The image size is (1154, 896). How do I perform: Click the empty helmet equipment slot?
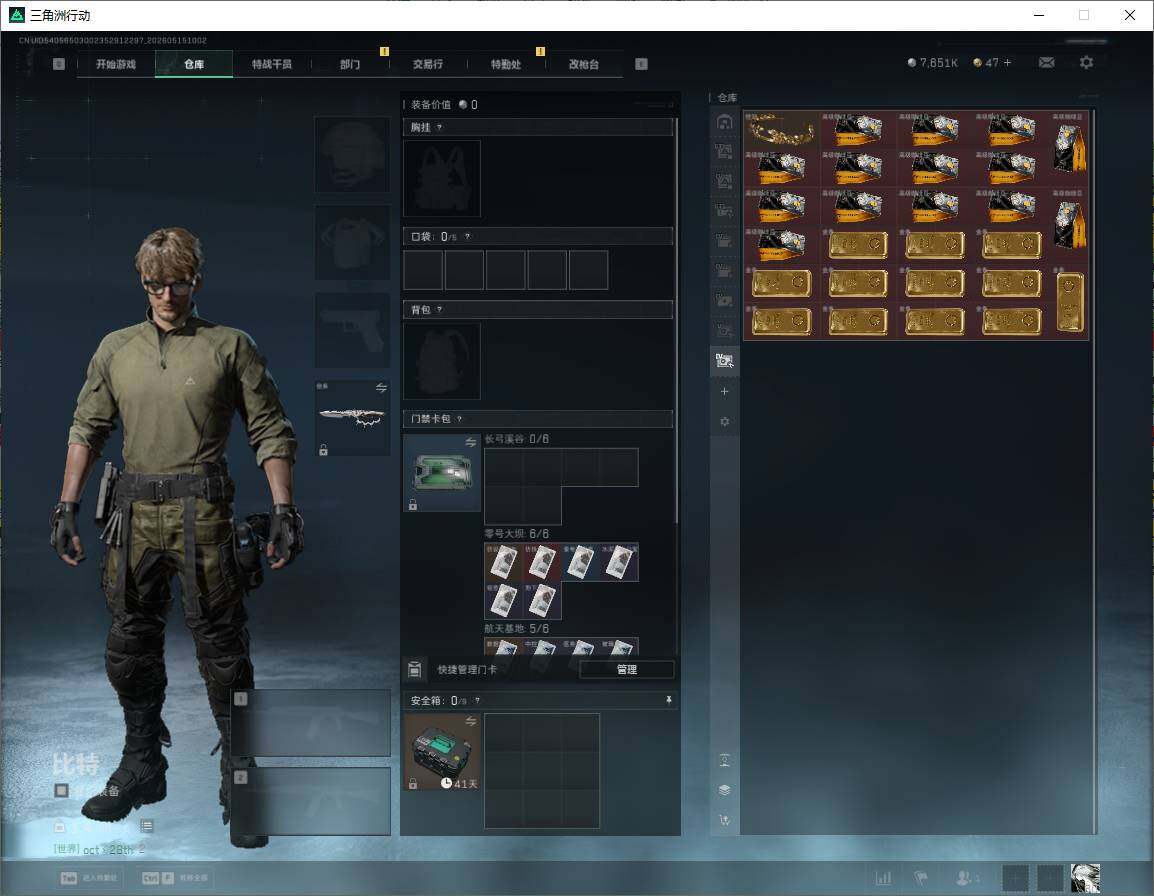click(x=353, y=154)
